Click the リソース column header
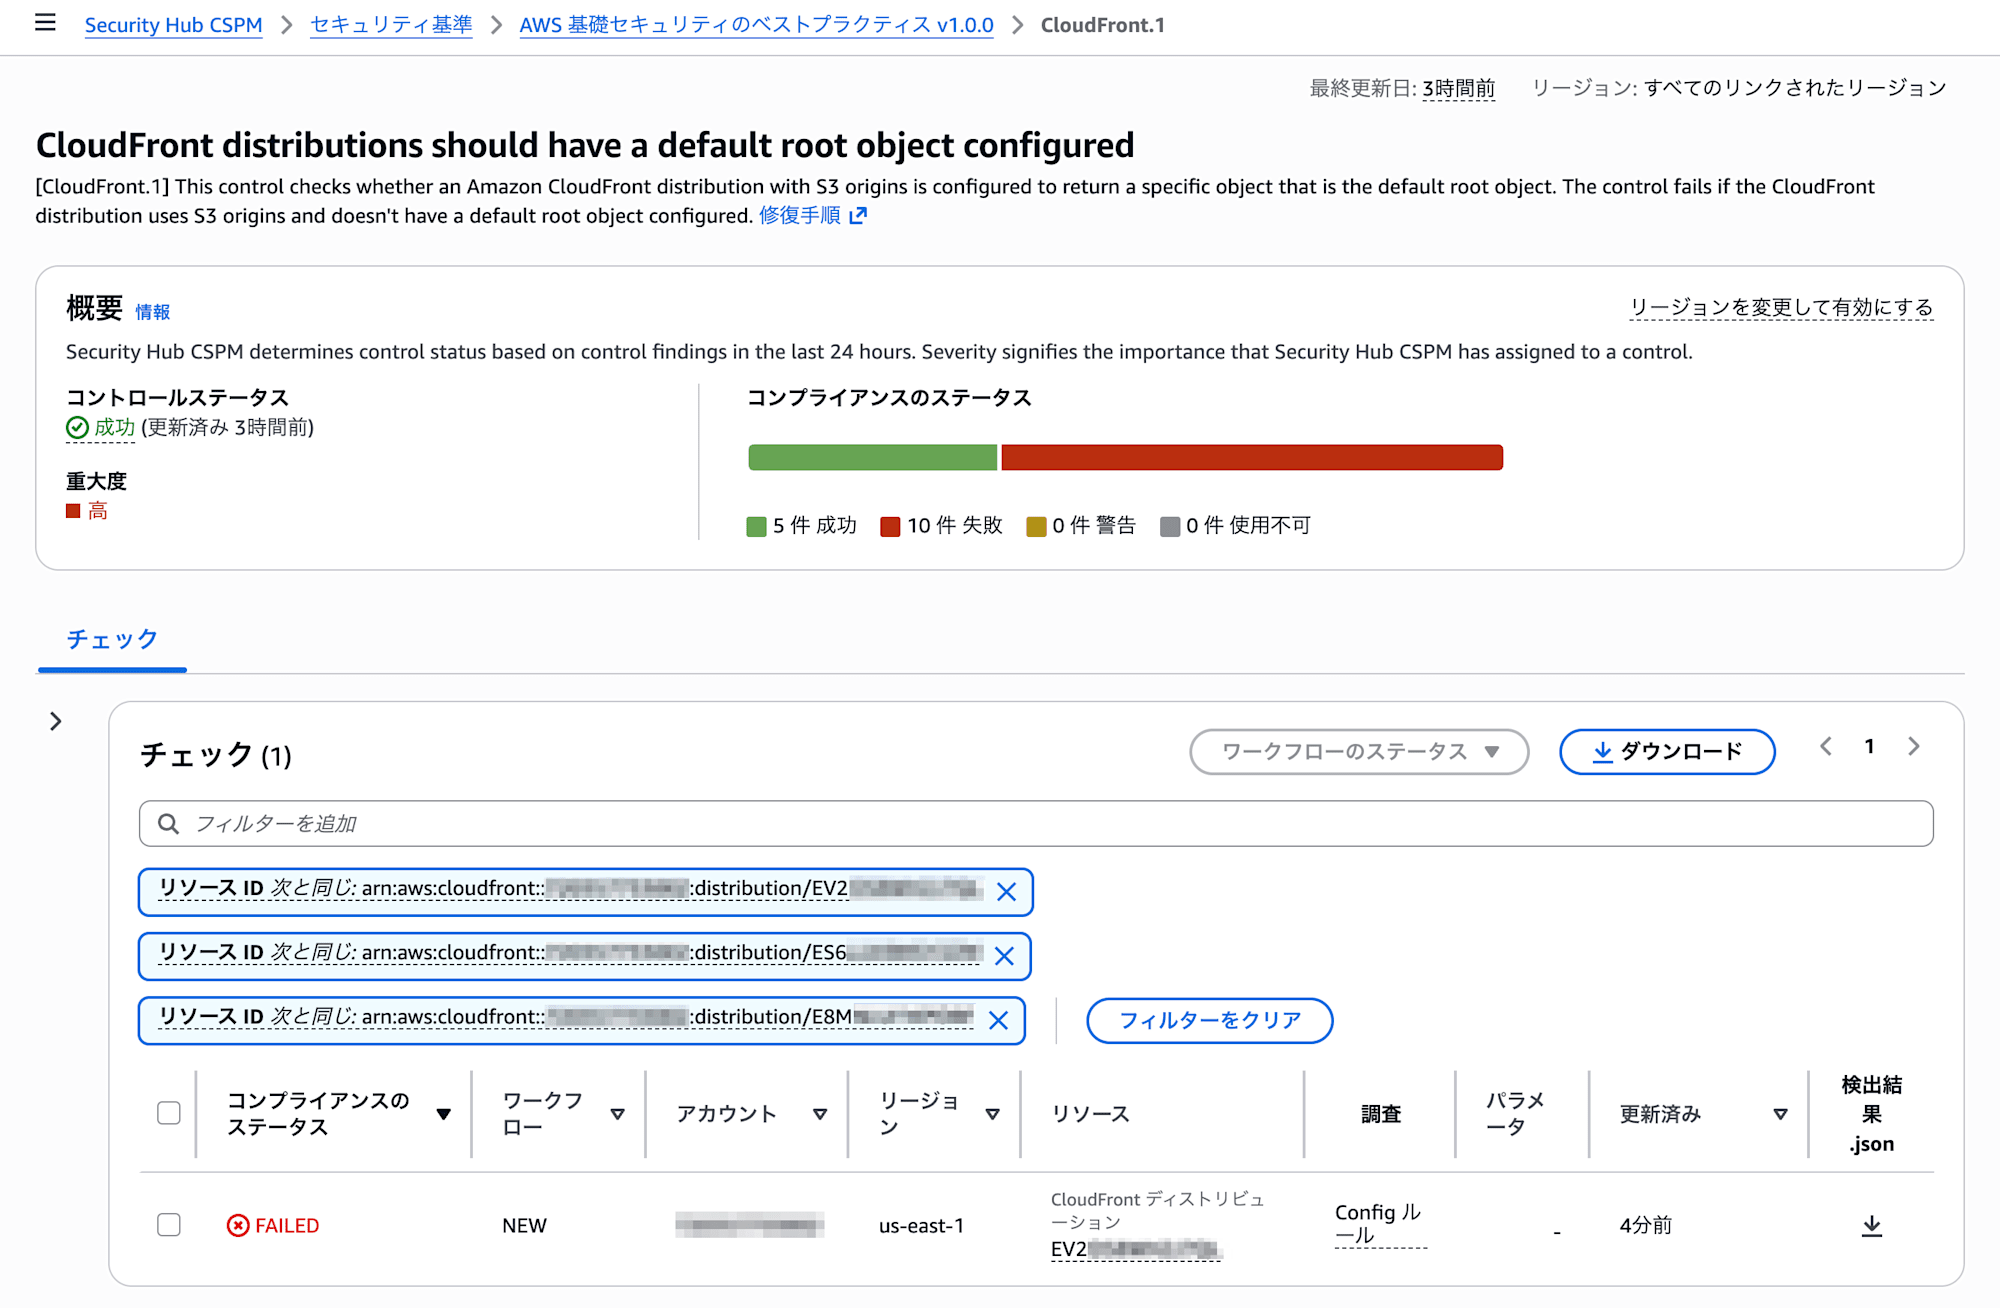 point(1090,1114)
